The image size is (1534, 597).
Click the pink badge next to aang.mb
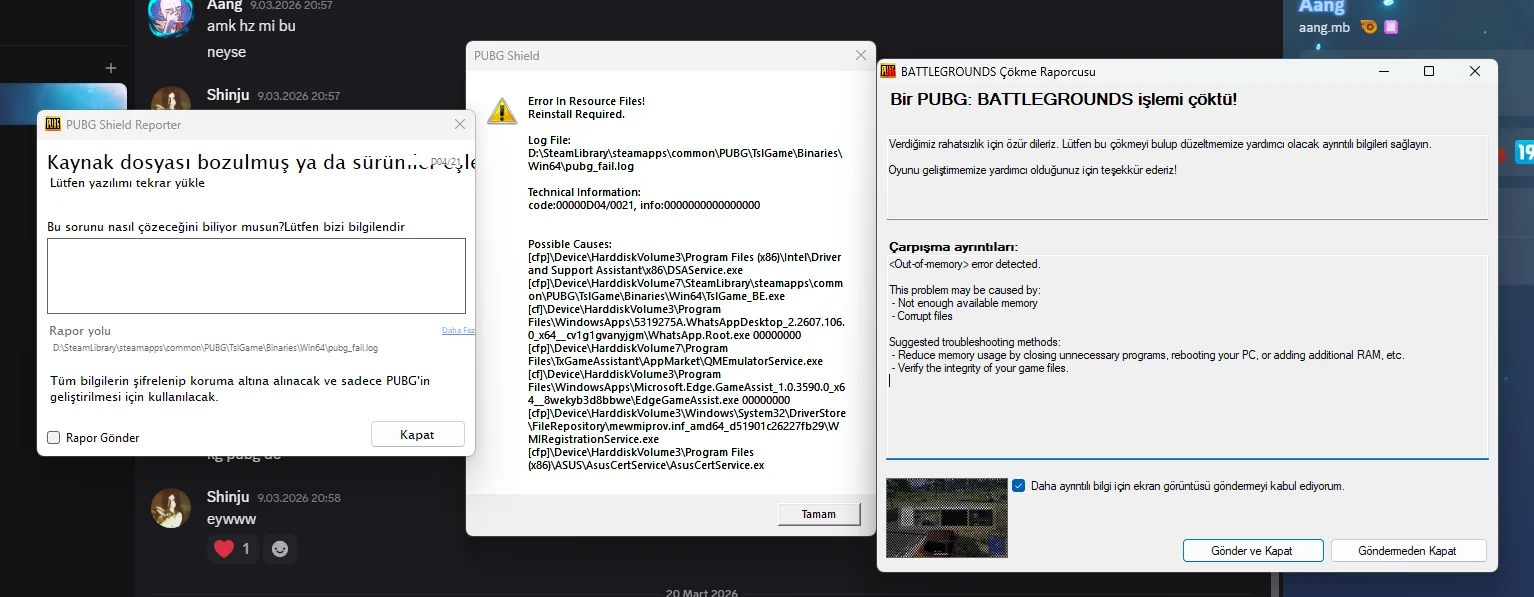(x=1391, y=27)
